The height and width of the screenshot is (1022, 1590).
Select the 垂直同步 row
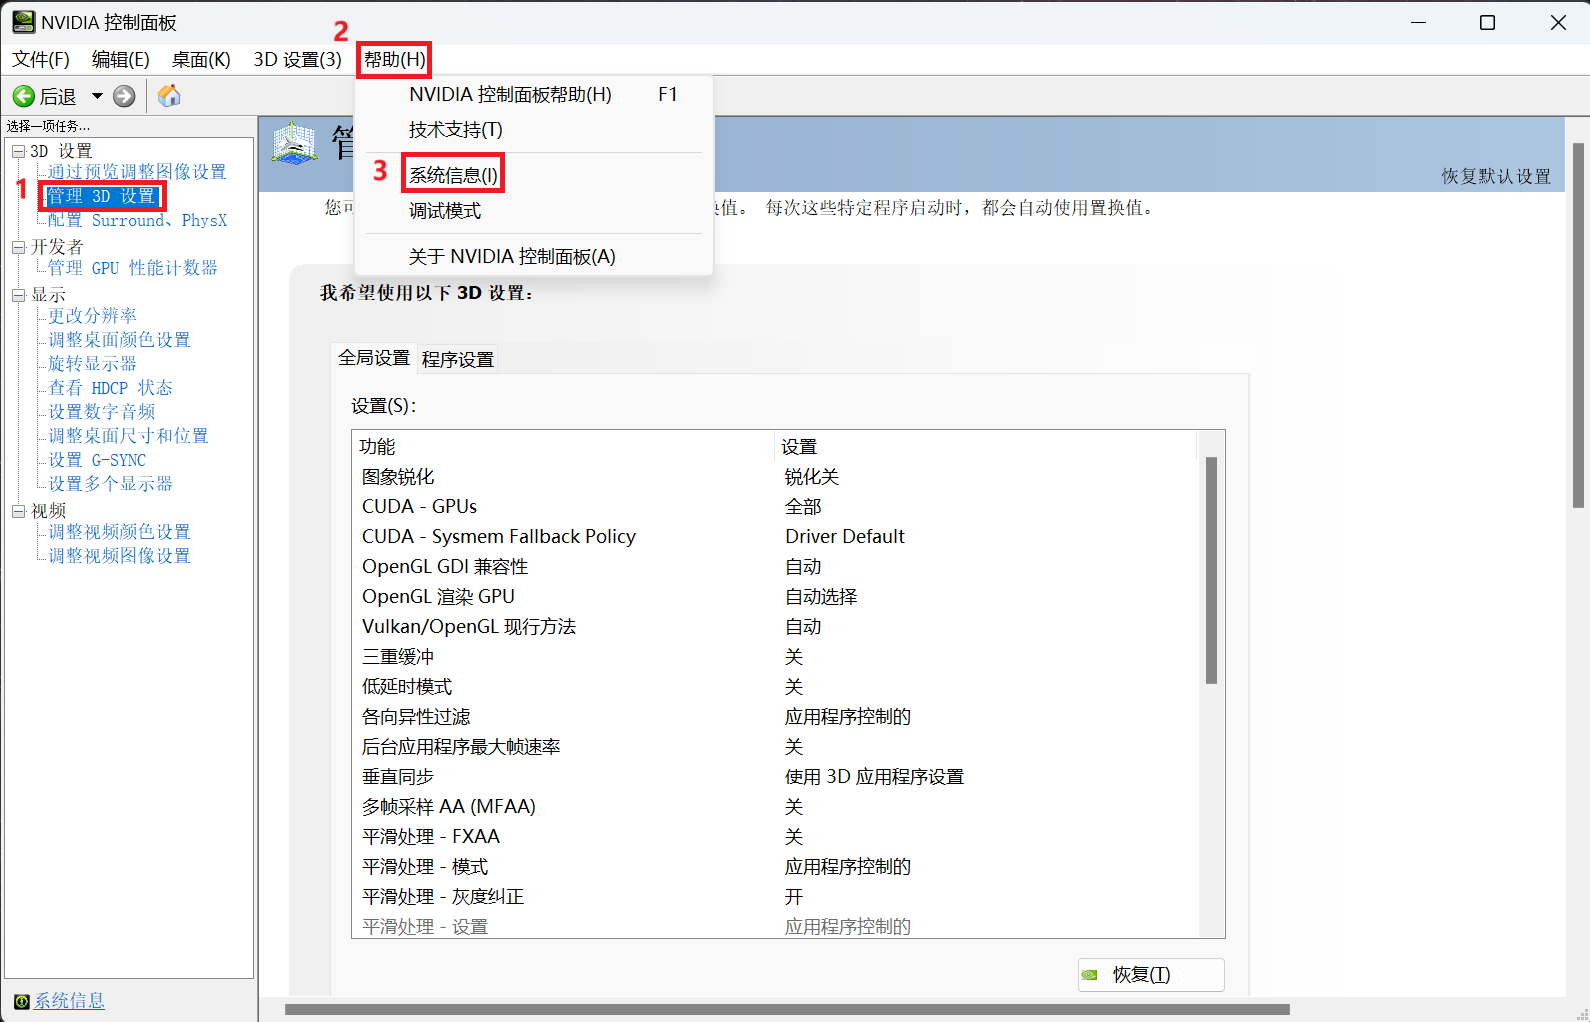coord(775,777)
